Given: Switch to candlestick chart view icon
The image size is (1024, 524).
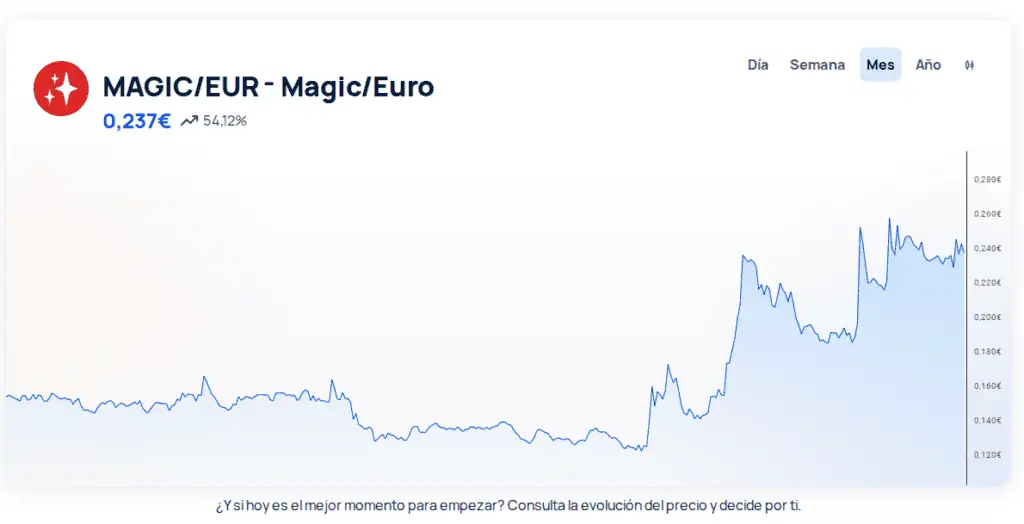Looking at the screenshot, I should tap(969, 65).
